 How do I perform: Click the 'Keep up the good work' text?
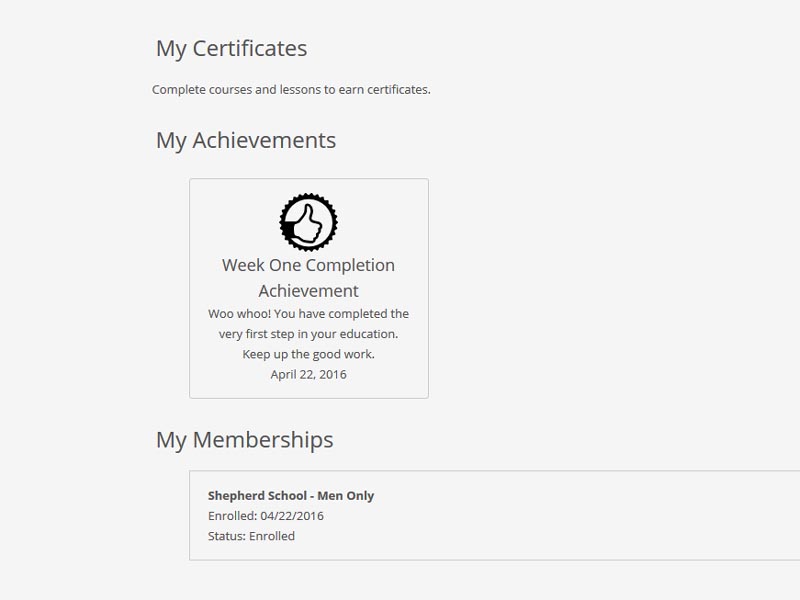click(308, 354)
